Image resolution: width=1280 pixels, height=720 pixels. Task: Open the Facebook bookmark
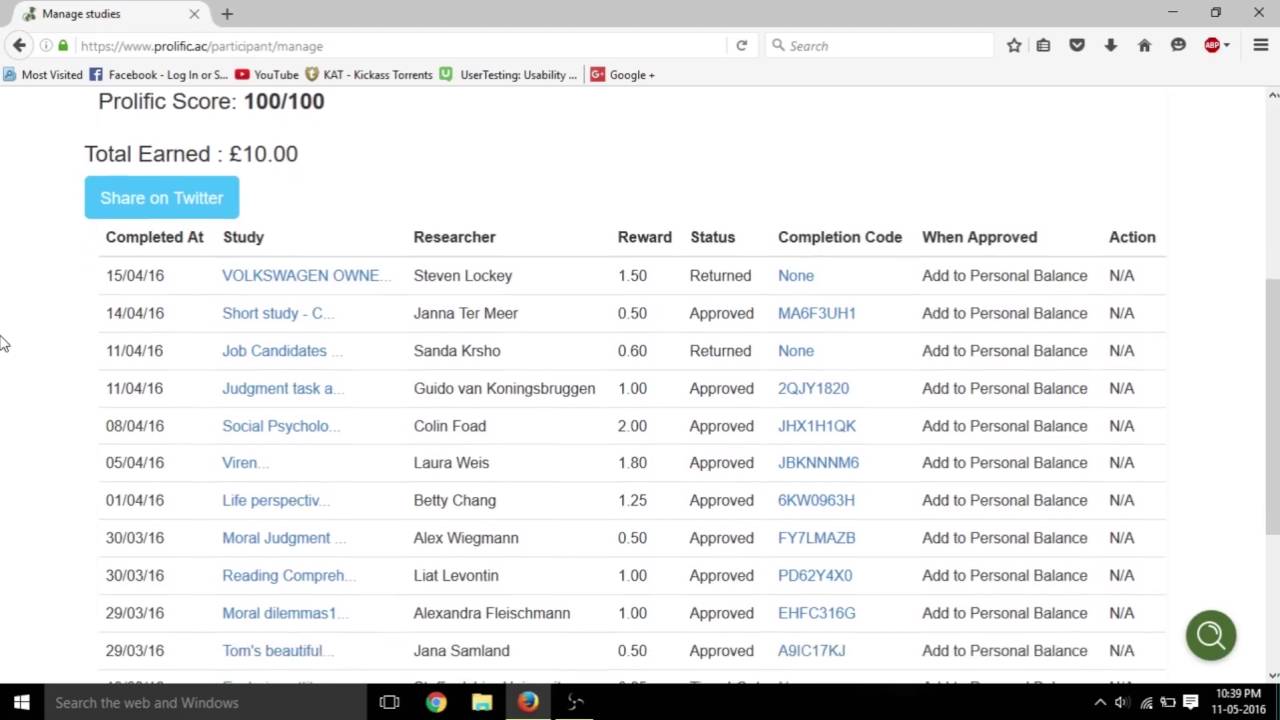click(159, 74)
